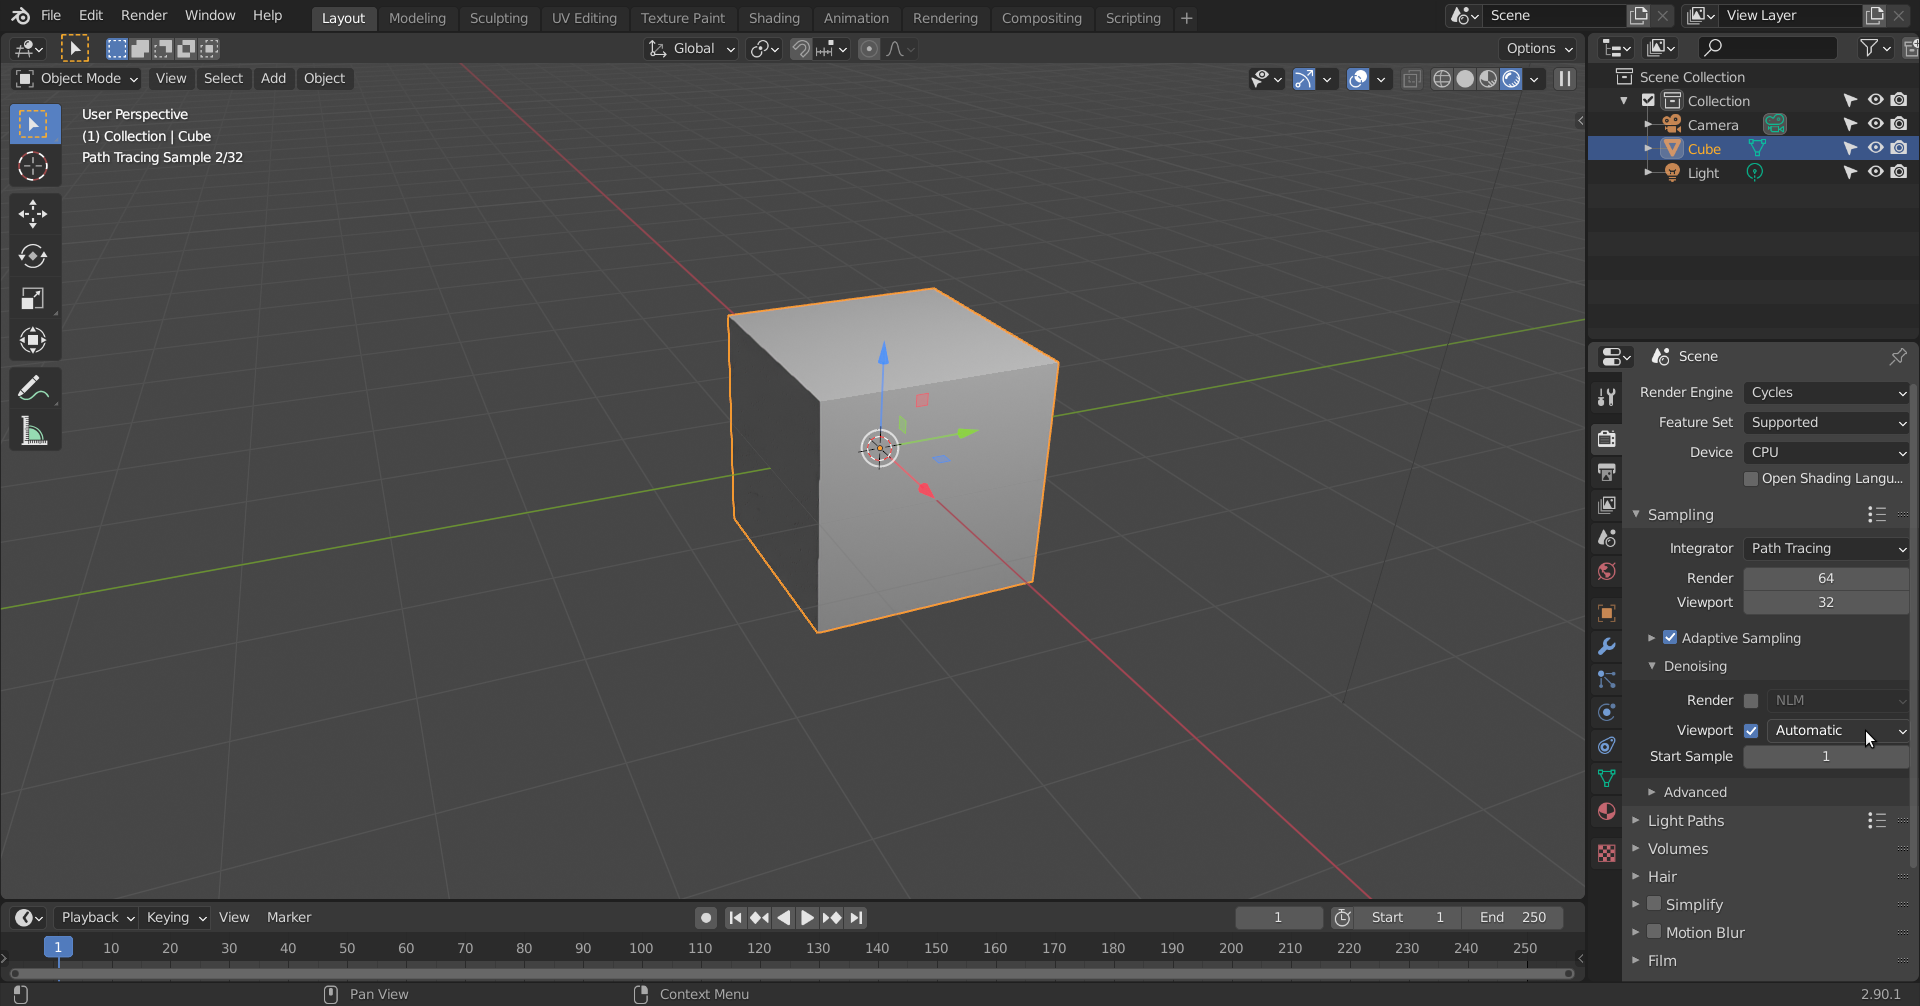Open the Material properties tab

pos(1607,811)
